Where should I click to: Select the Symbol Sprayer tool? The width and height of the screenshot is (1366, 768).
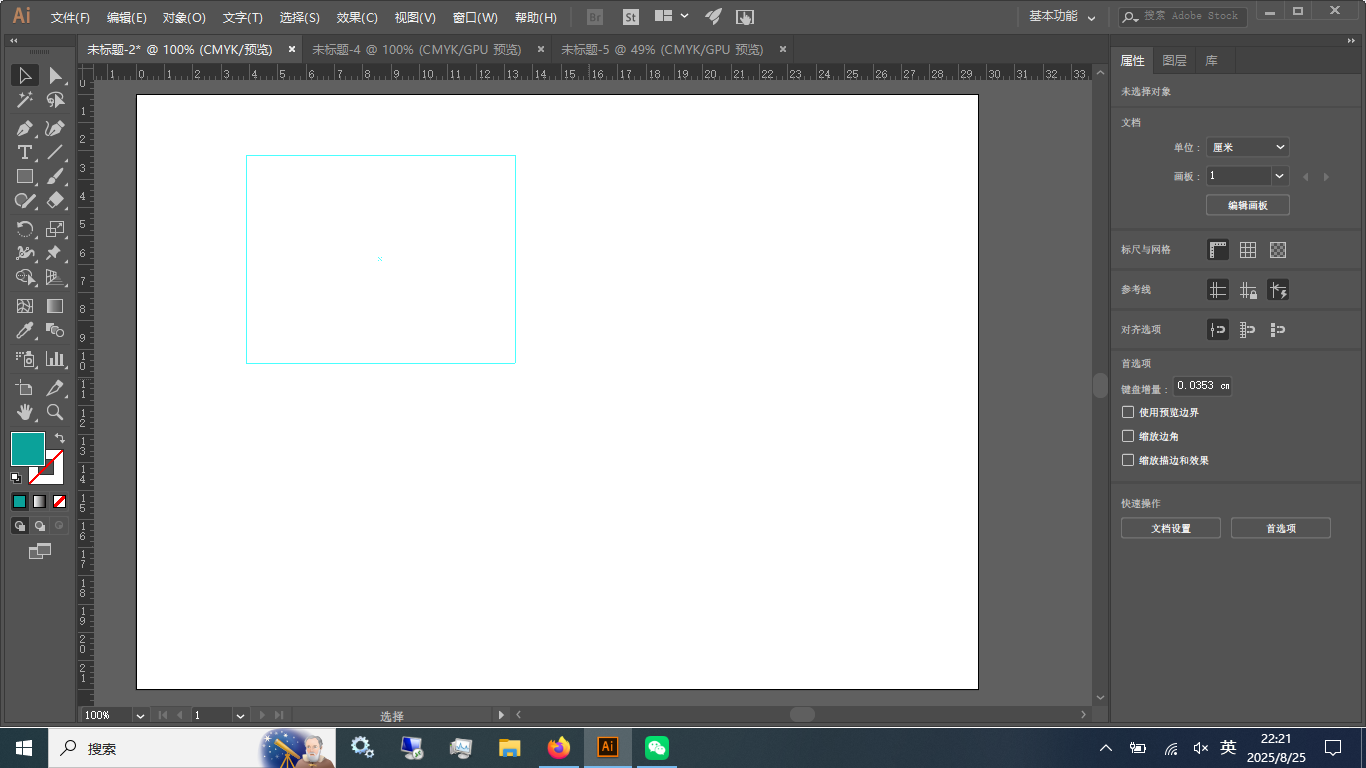coord(25,358)
